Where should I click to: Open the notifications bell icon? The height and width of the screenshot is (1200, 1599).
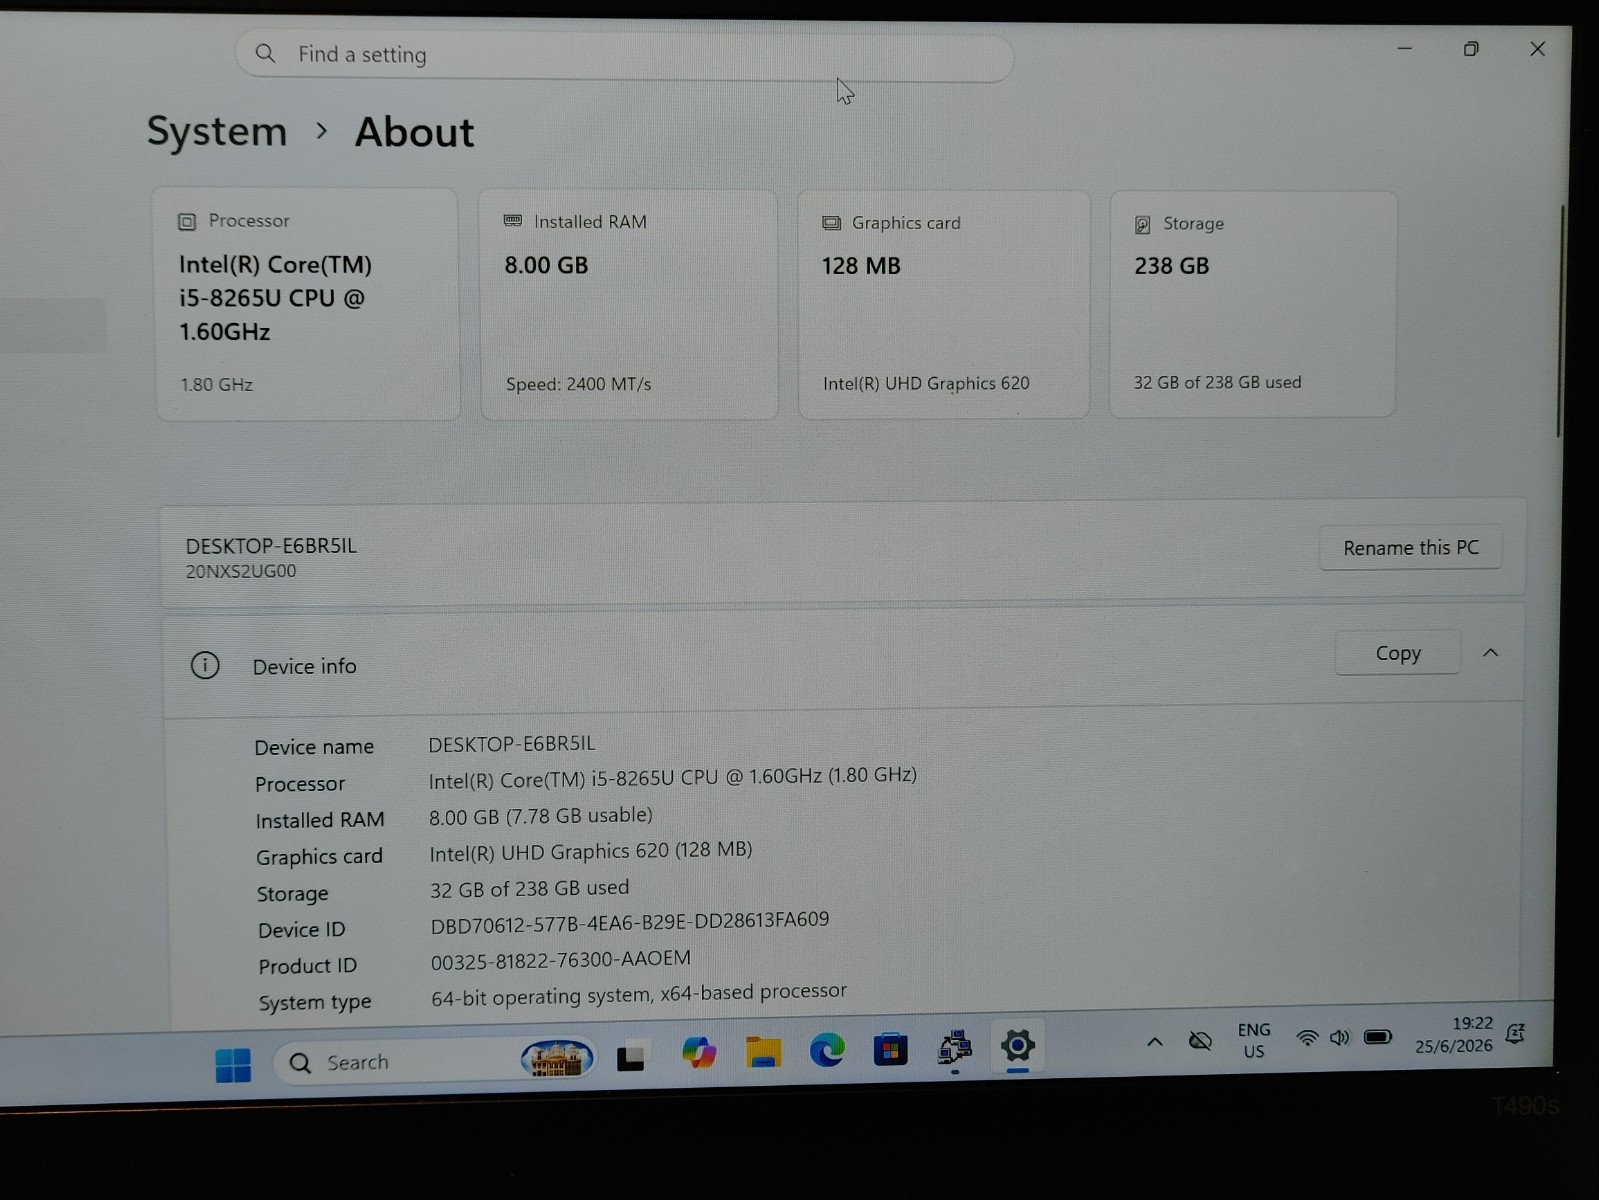[x=1516, y=1033]
